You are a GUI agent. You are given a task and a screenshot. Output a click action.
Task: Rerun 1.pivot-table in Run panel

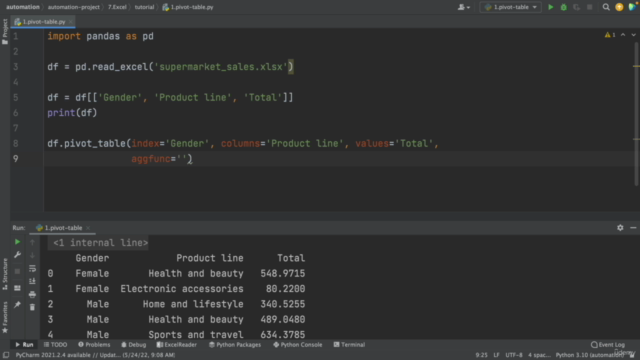click(x=17, y=242)
